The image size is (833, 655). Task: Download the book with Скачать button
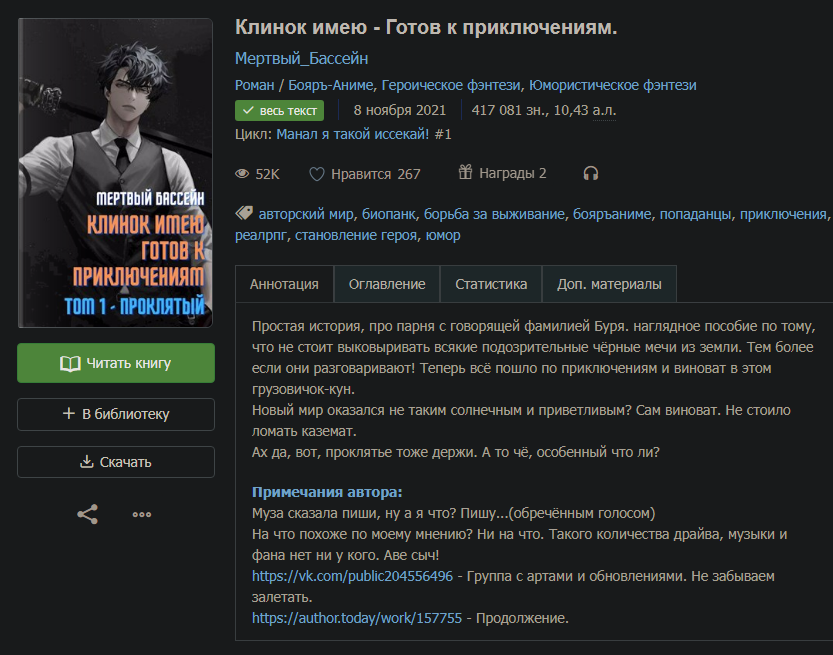click(116, 462)
